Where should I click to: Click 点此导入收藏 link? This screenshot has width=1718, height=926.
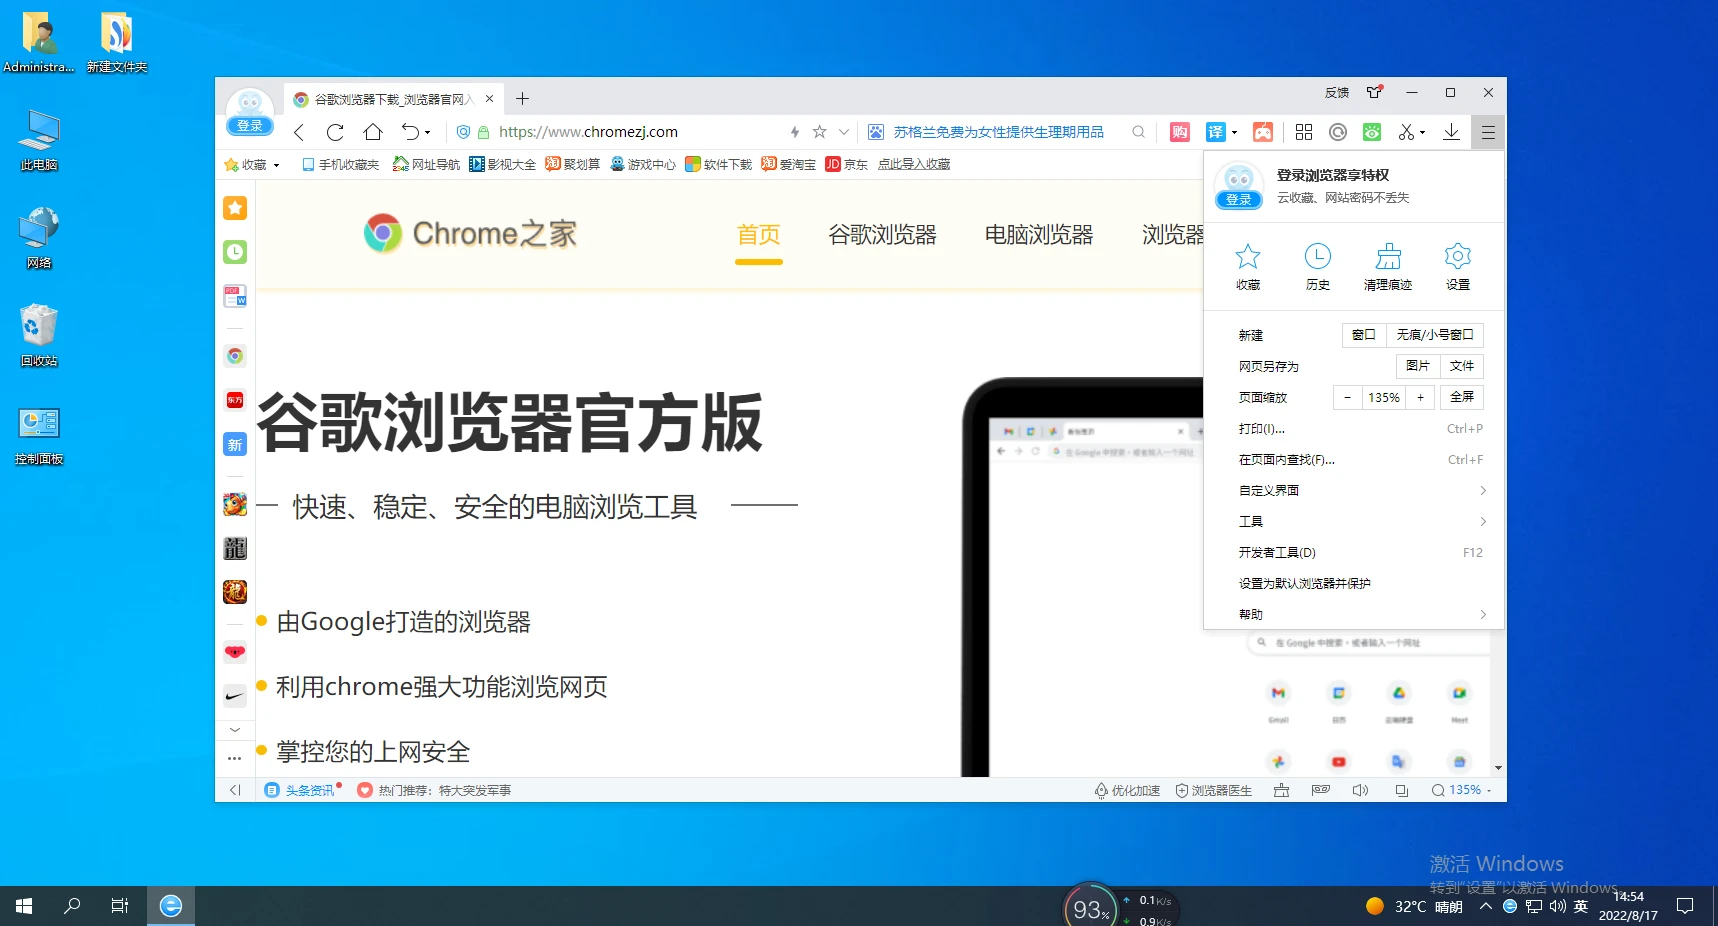tap(914, 164)
